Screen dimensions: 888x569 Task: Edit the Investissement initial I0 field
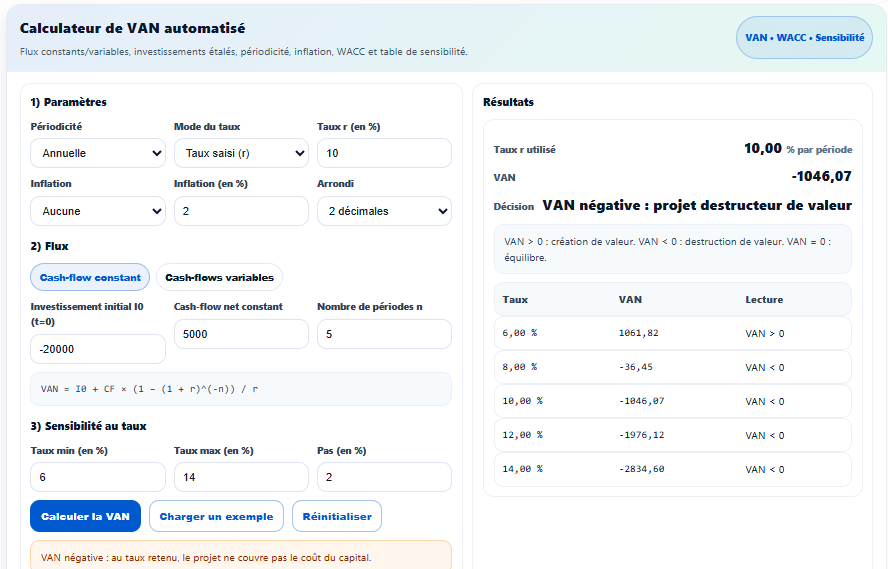coord(97,349)
